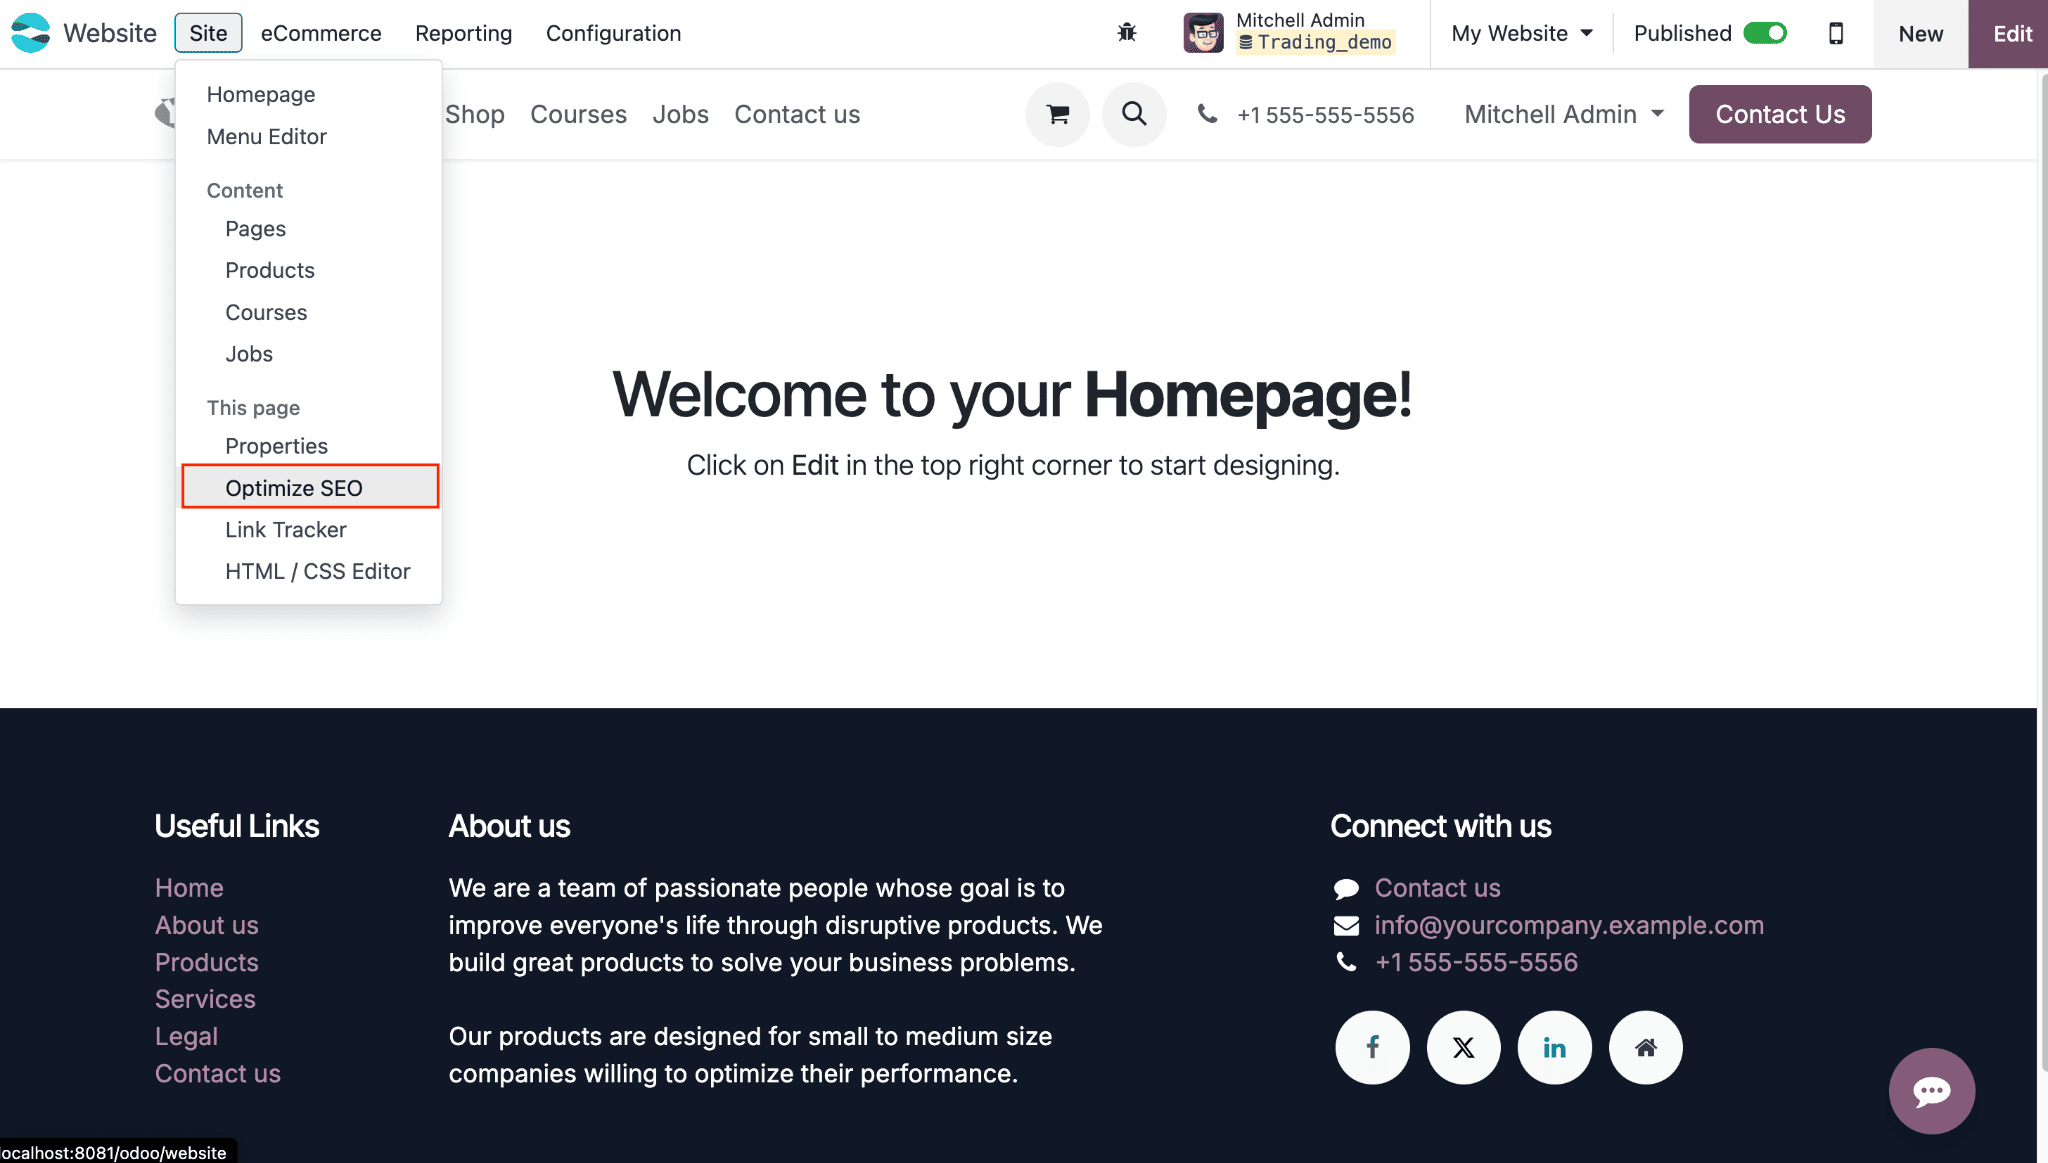The width and height of the screenshot is (2048, 1163).
Task: Switch to mobile preview icon
Action: [1836, 33]
